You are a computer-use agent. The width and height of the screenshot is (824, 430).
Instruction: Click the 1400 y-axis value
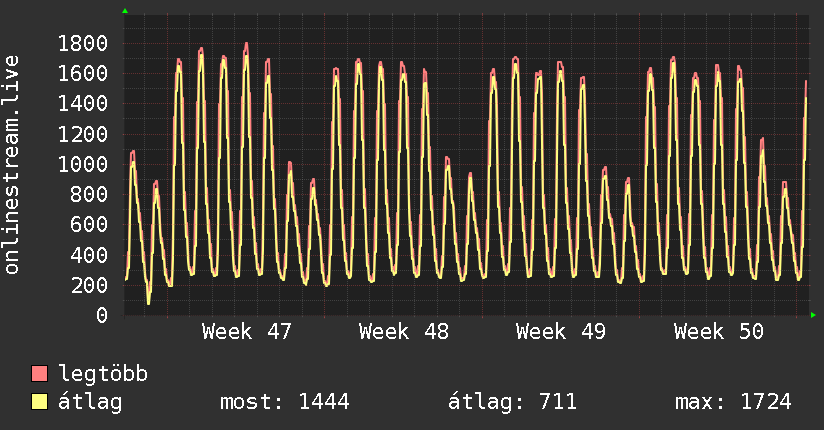click(83, 104)
